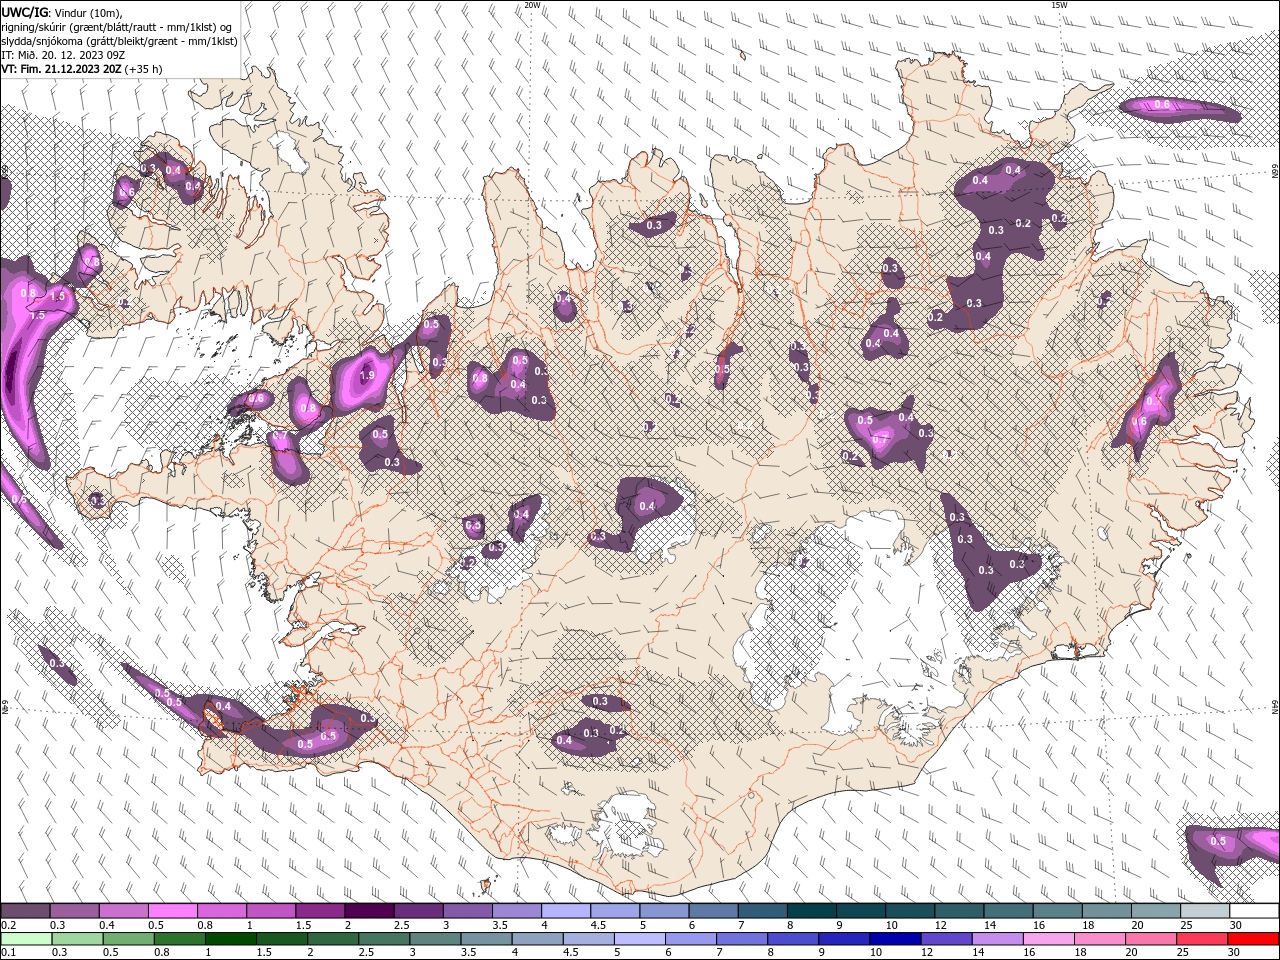Select the 0.4 swatch in the upper legend
The width and height of the screenshot is (1280, 960).
point(123,911)
